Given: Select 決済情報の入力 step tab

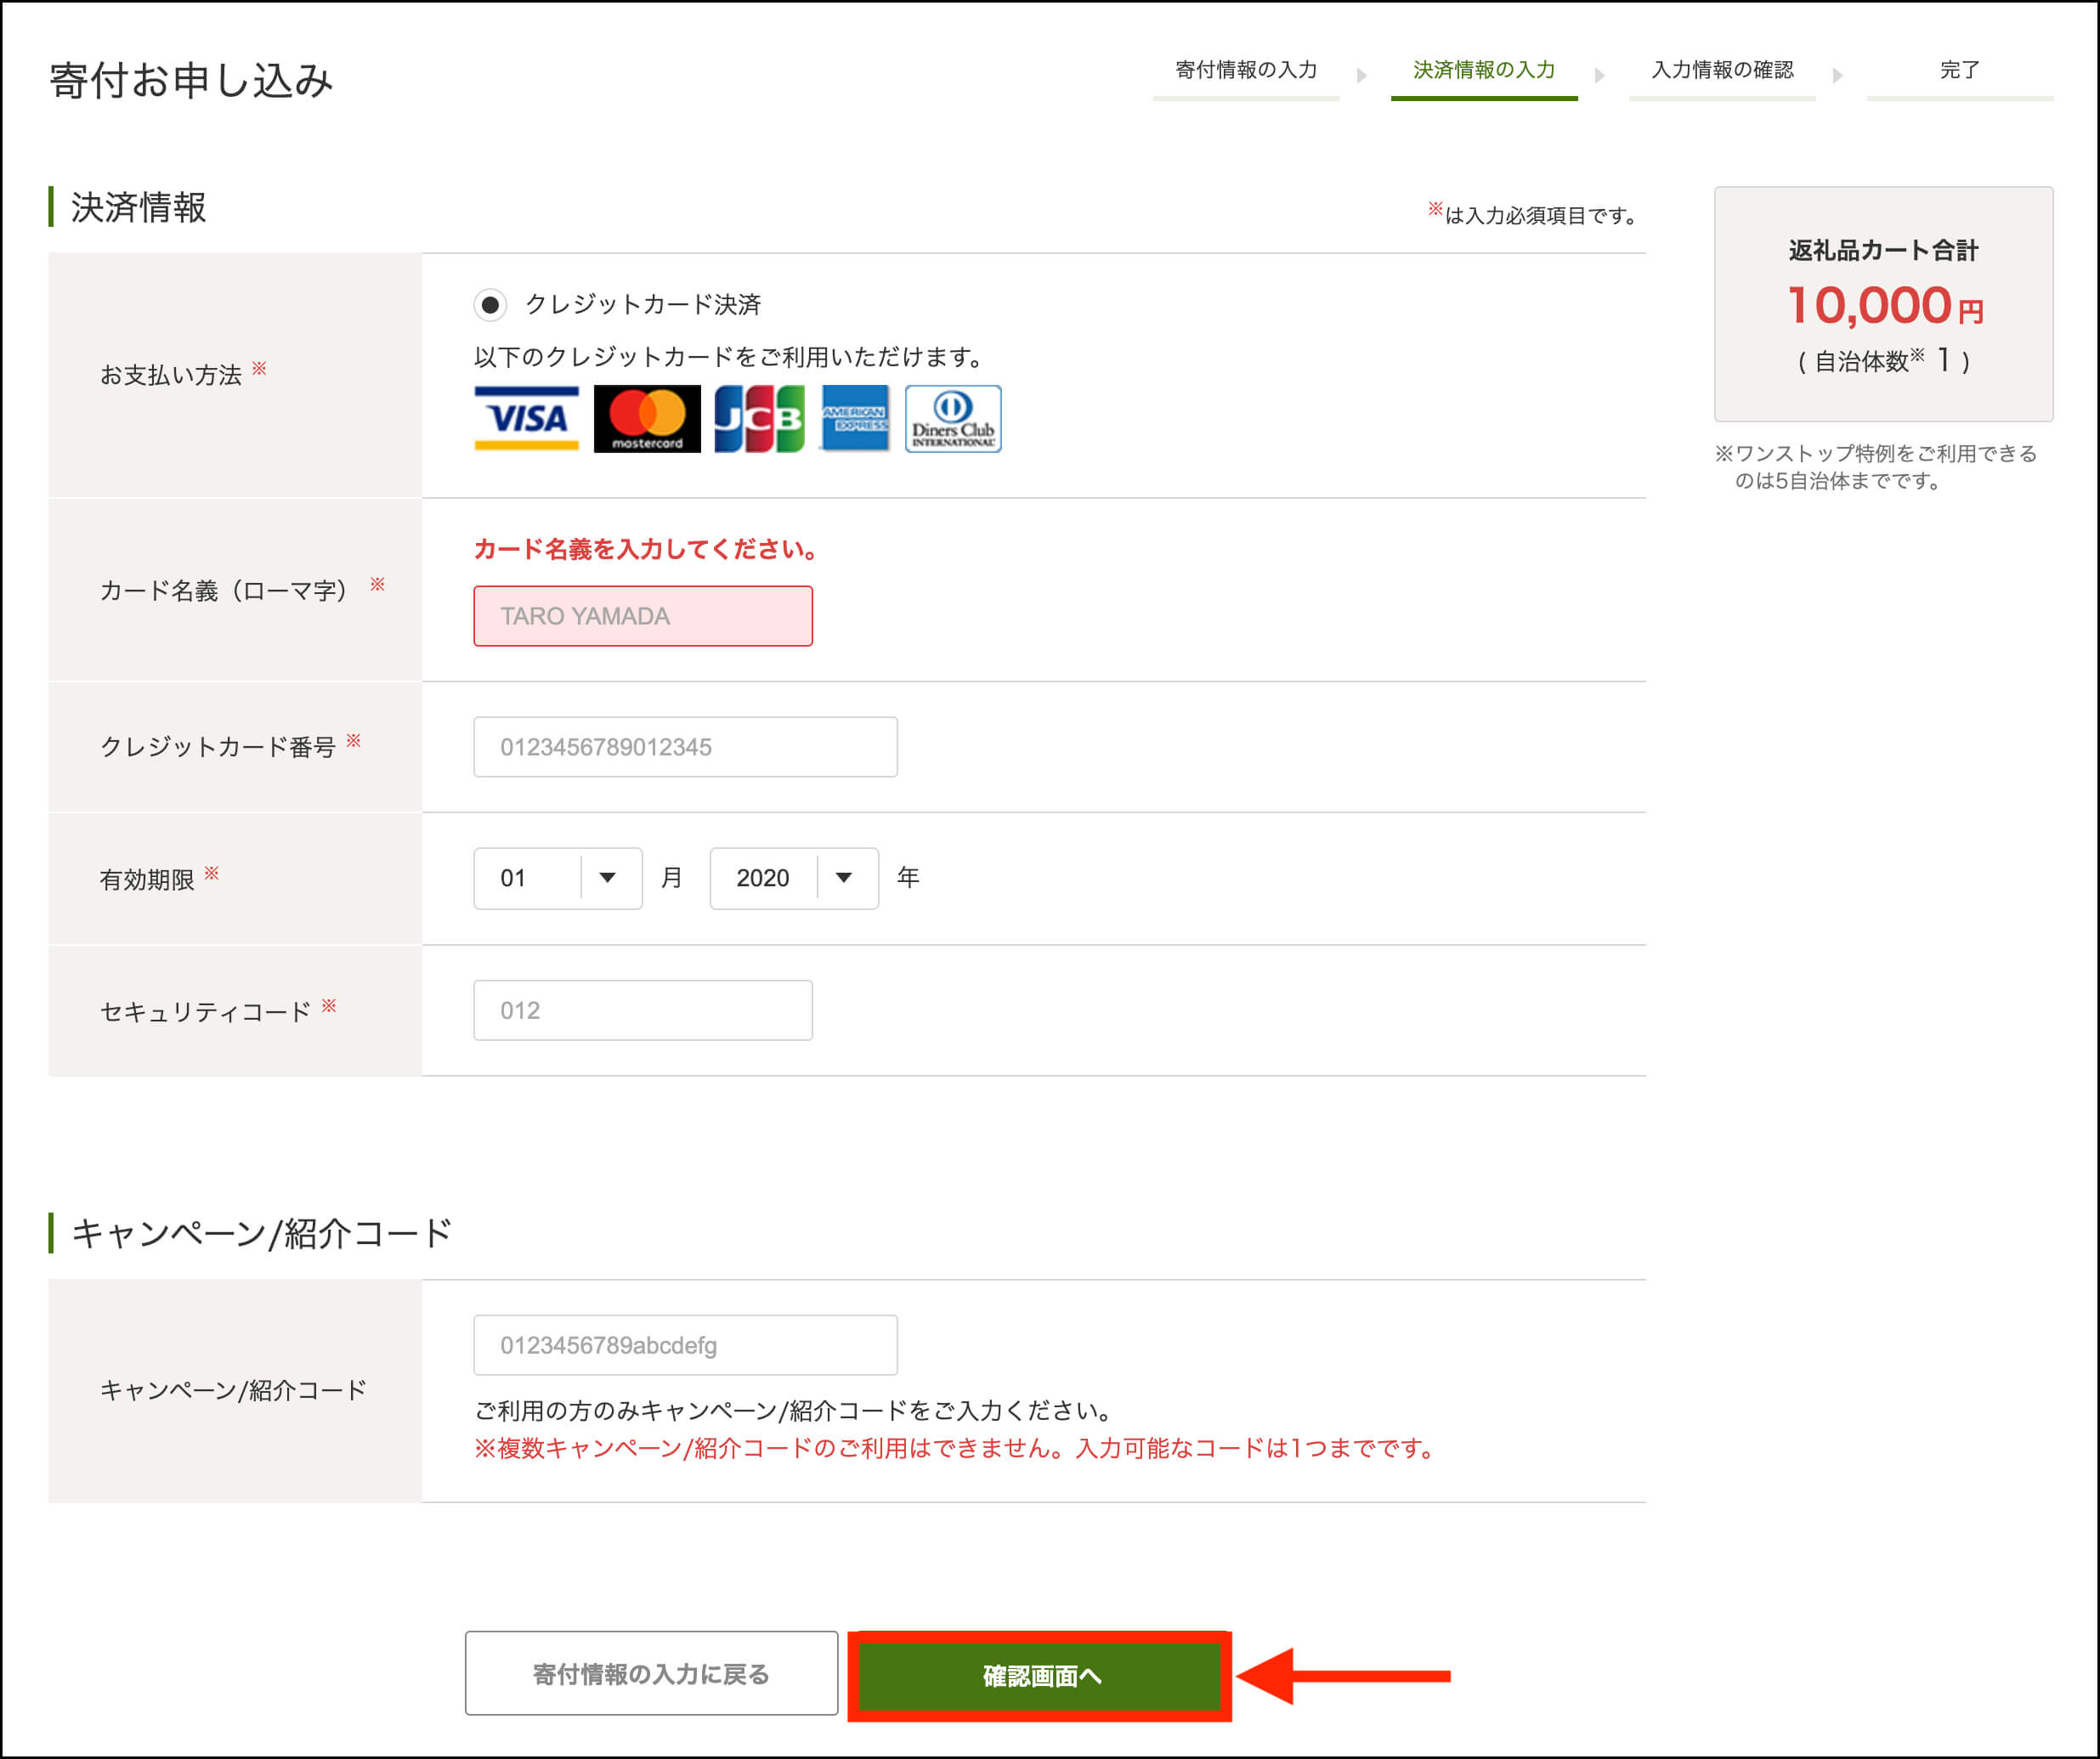Looking at the screenshot, I should pos(1483,70).
